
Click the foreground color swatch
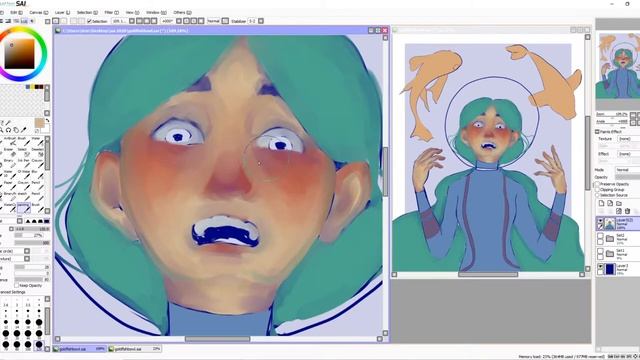(x=40, y=123)
